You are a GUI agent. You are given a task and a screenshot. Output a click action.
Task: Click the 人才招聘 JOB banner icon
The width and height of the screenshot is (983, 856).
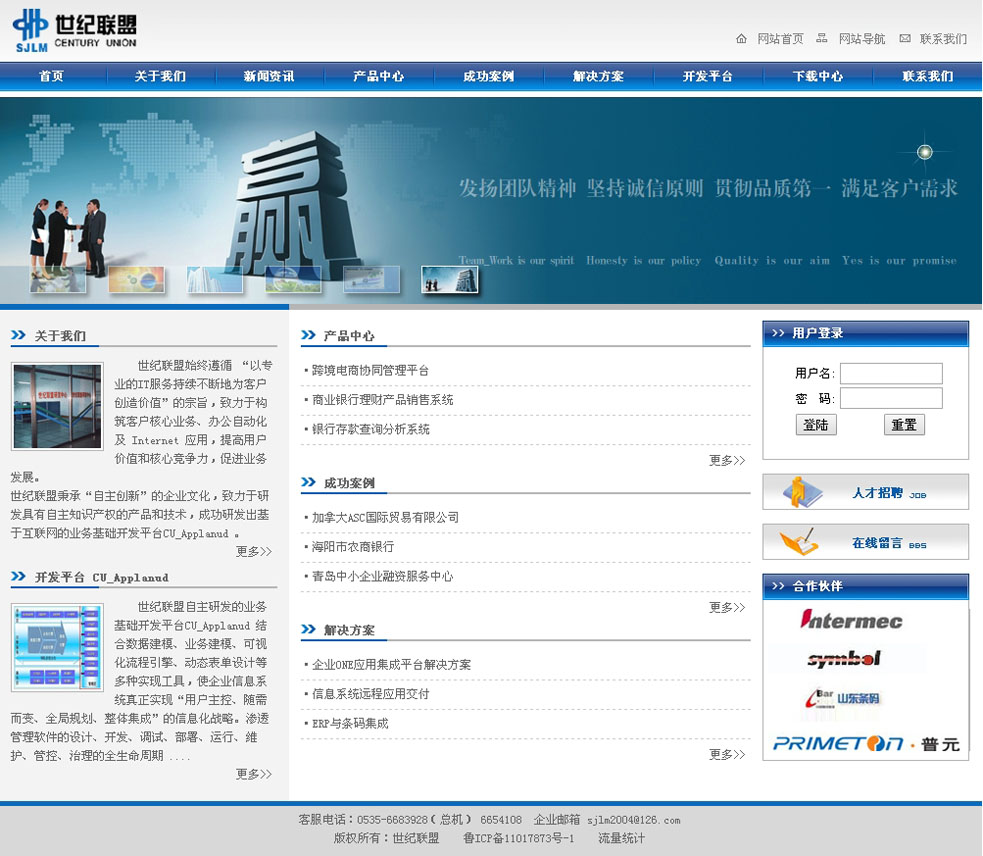[802, 492]
